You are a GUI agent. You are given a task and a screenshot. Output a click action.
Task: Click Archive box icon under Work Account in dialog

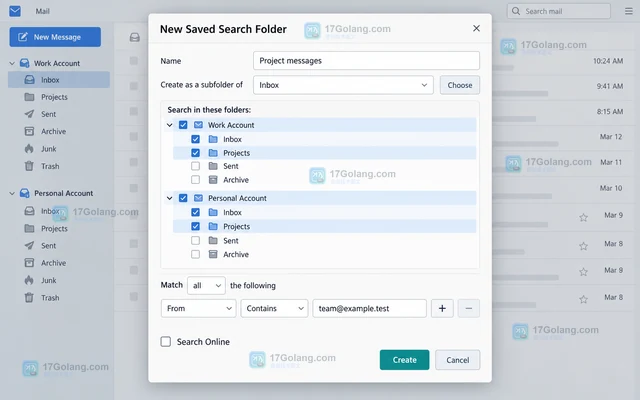pos(213,180)
